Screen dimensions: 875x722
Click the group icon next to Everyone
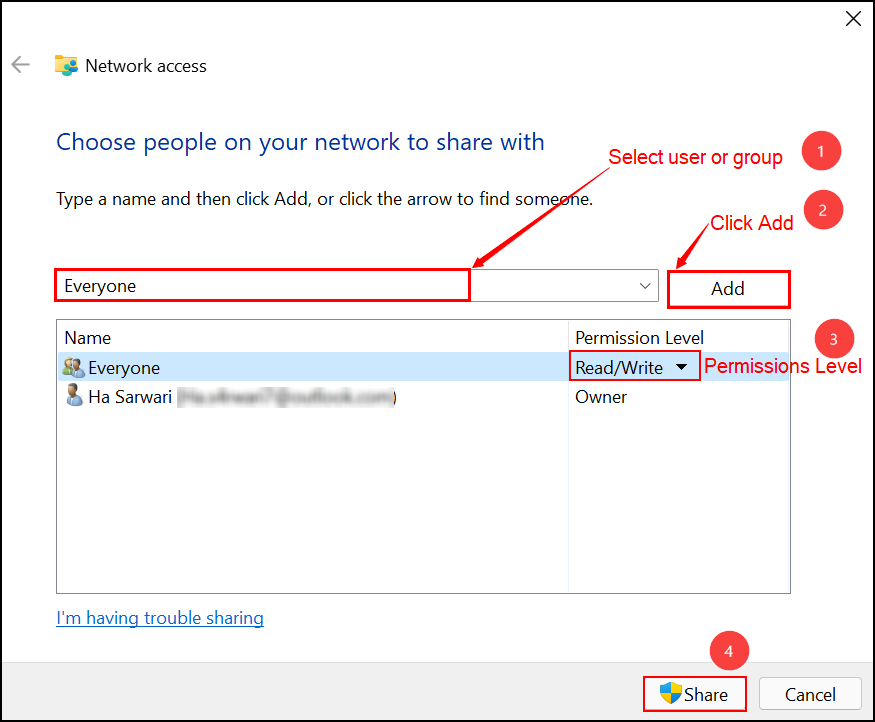pos(72,367)
